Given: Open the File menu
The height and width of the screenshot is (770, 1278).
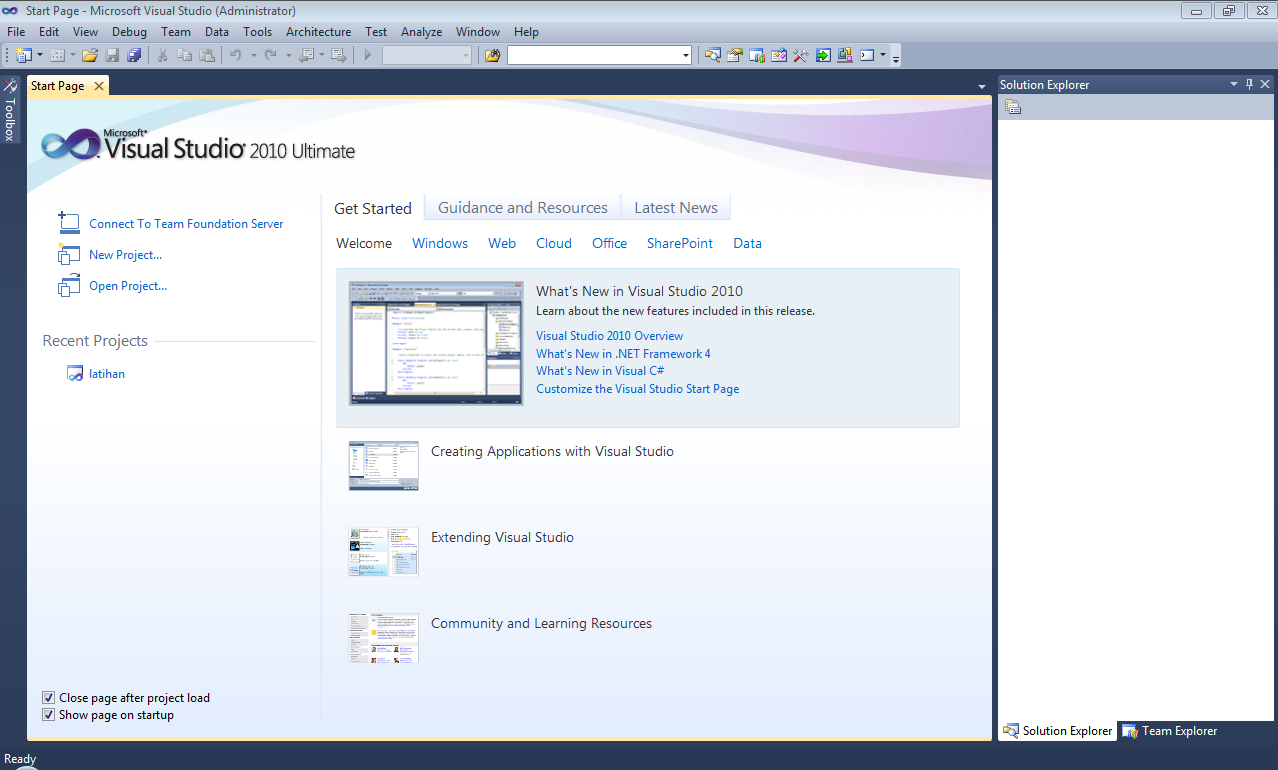Looking at the screenshot, I should [x=16, y=32].
